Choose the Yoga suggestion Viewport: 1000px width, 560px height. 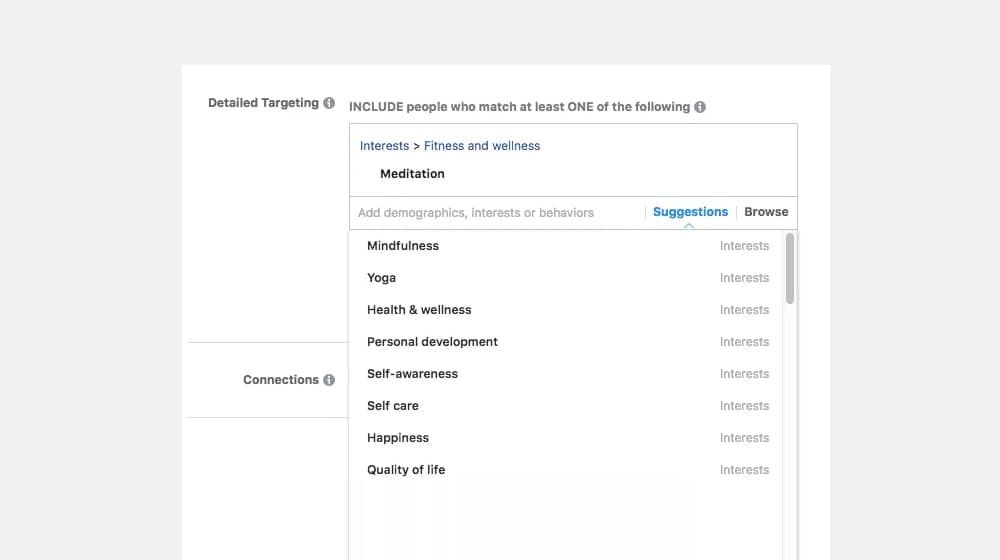(x=381, y=278)
